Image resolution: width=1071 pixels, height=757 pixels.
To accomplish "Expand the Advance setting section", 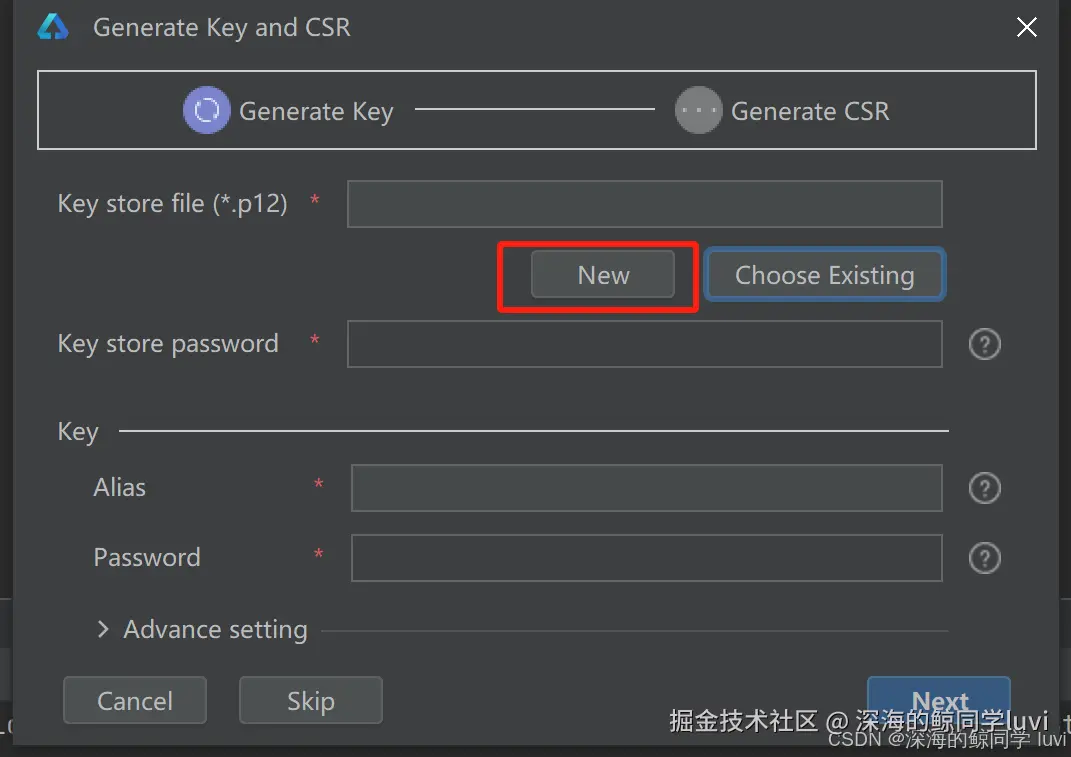I will pos(103,629).
